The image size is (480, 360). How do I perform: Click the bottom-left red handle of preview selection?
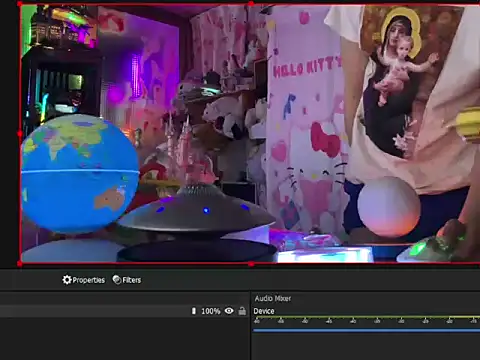[20, 264]
